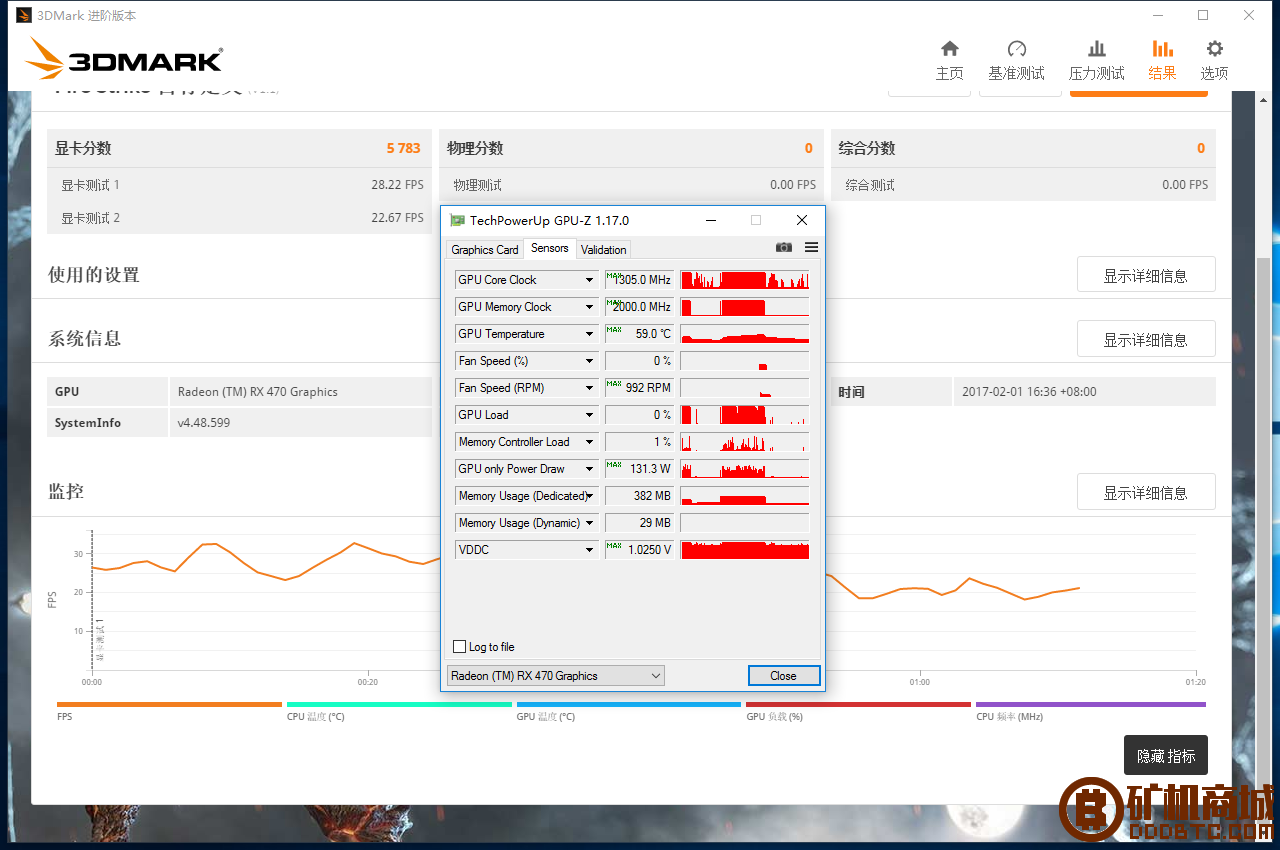Click GPU Core Clock red history graph
1280x850 pixels.
[745, 280]
